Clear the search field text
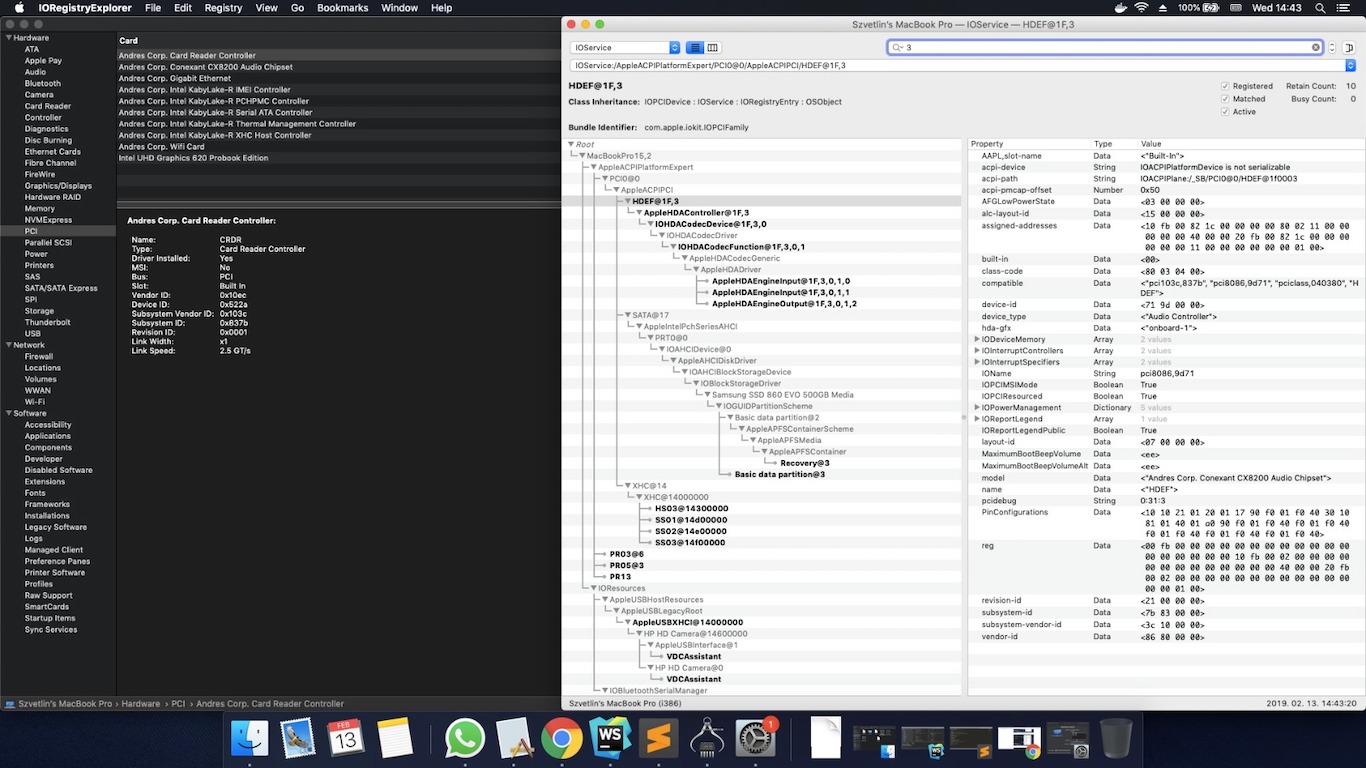 pyautogui.click(x=1316, y=47)
